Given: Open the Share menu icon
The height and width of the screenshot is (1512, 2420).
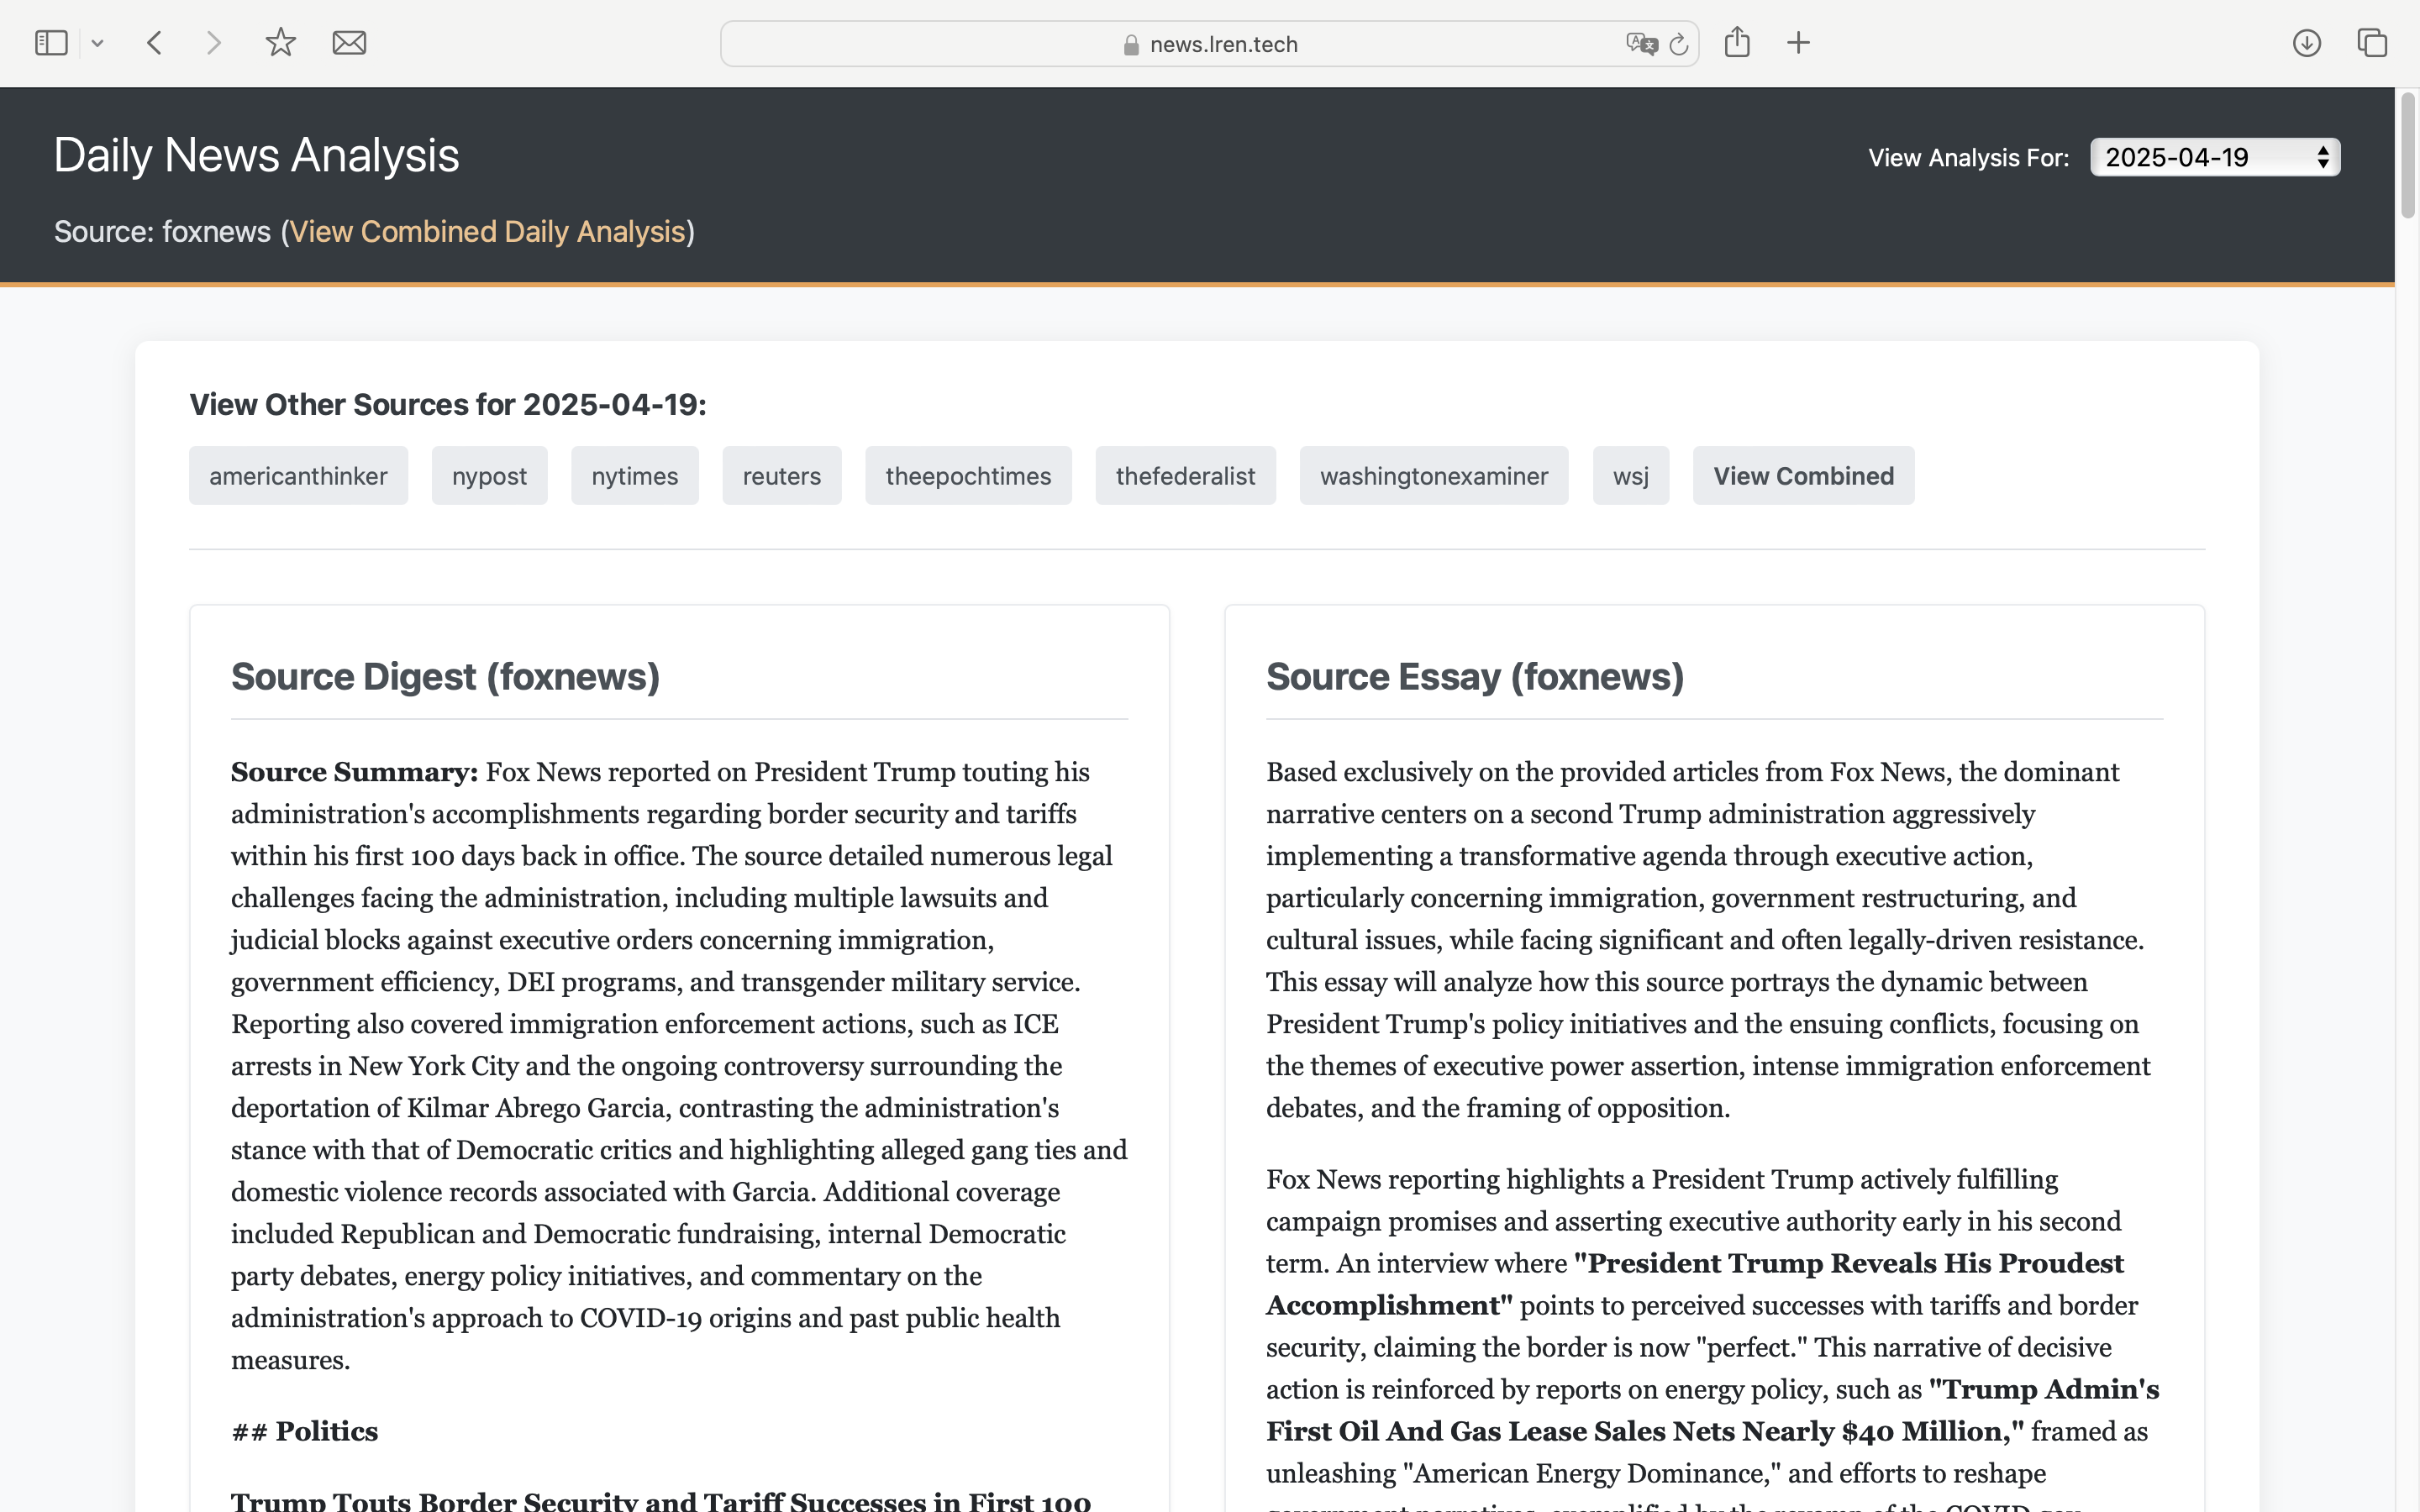Looking at the screenshot, I should tap(1737, 43).
